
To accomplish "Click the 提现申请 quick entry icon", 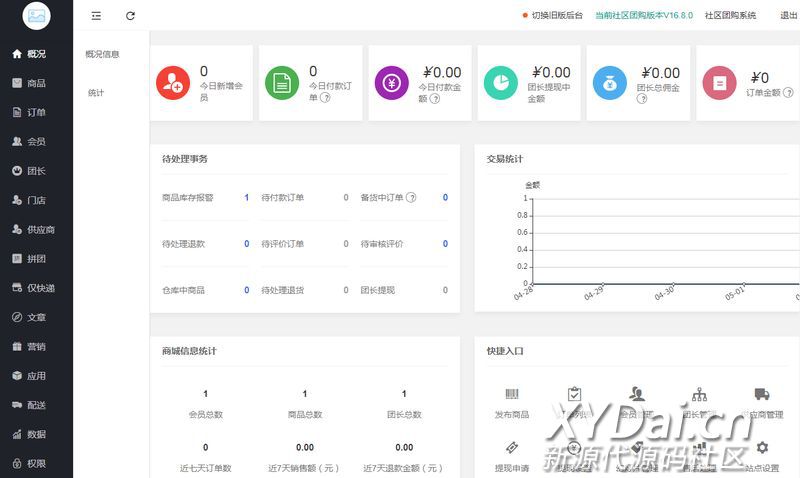I will click(x=511, y=448).
